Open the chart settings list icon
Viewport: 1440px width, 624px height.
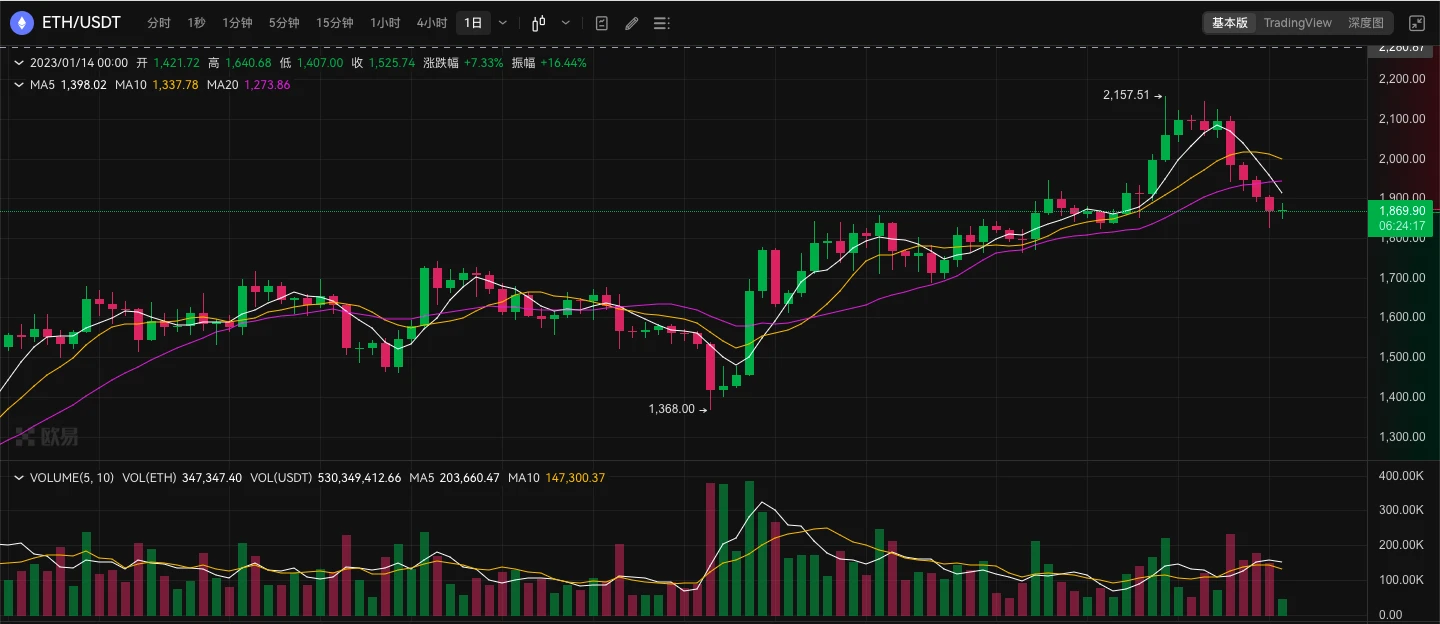tap(661, 23)
